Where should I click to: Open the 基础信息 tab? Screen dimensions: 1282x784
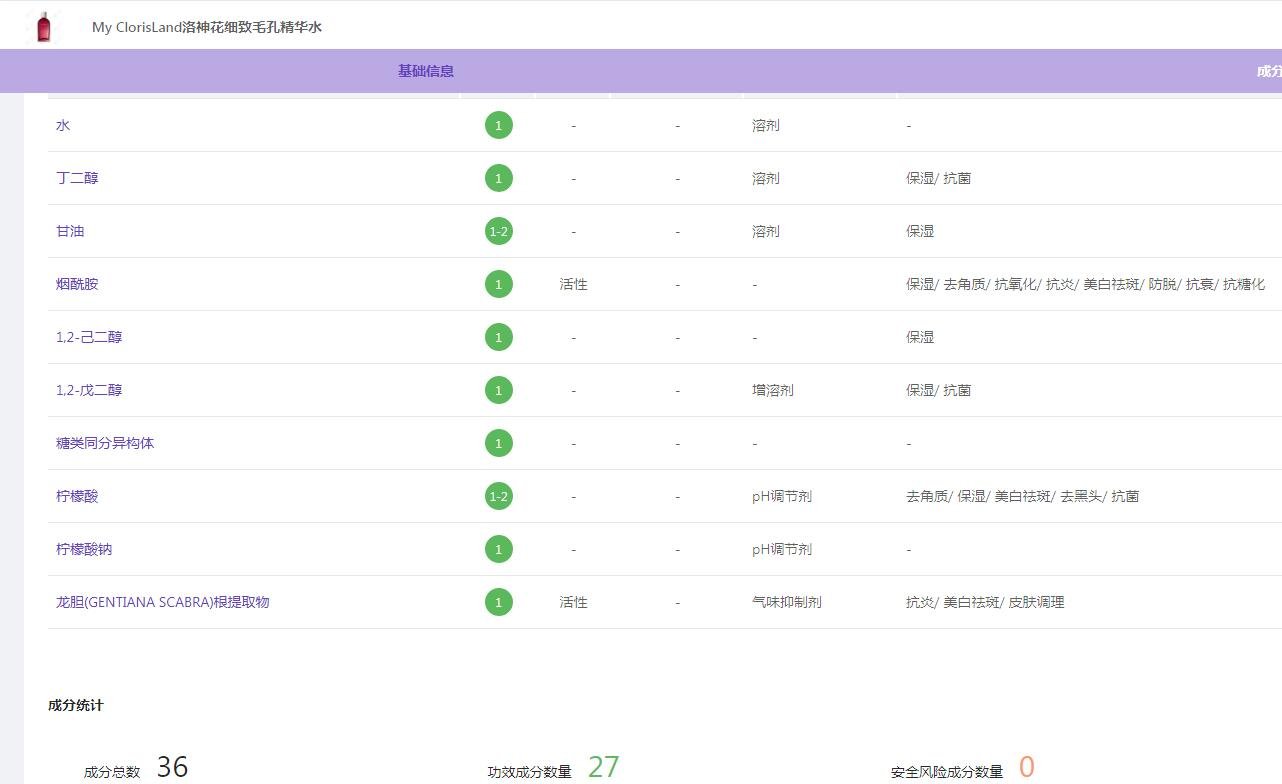(x=426, y=71)
